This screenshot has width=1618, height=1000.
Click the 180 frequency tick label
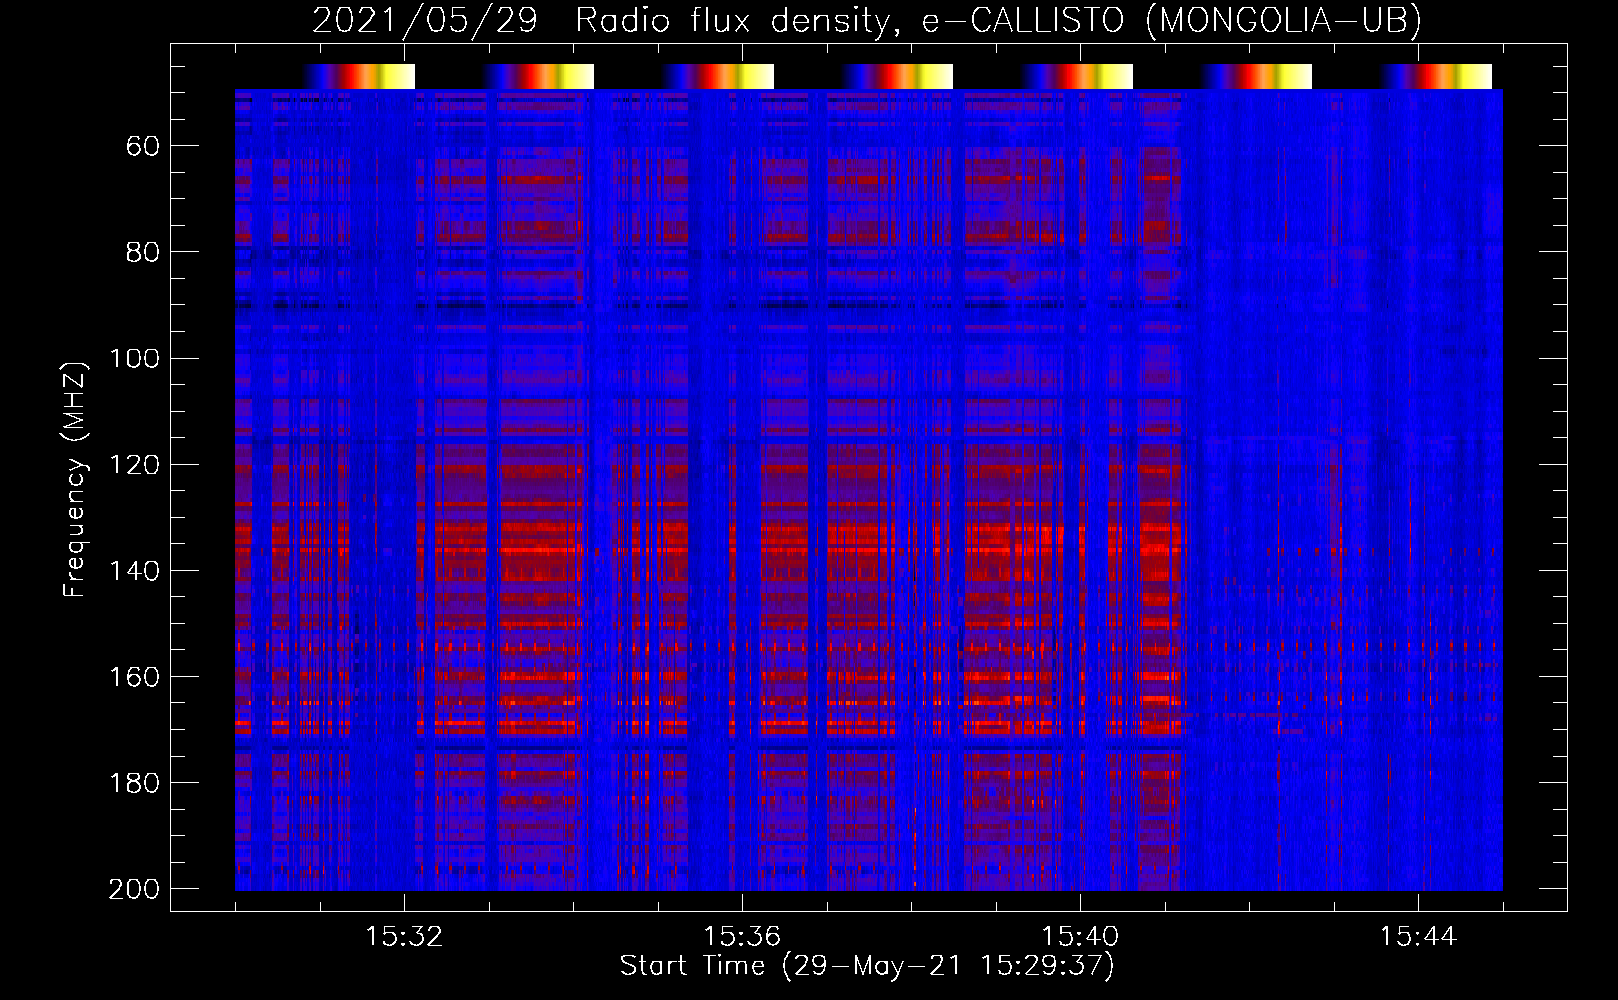pos(135,783)
